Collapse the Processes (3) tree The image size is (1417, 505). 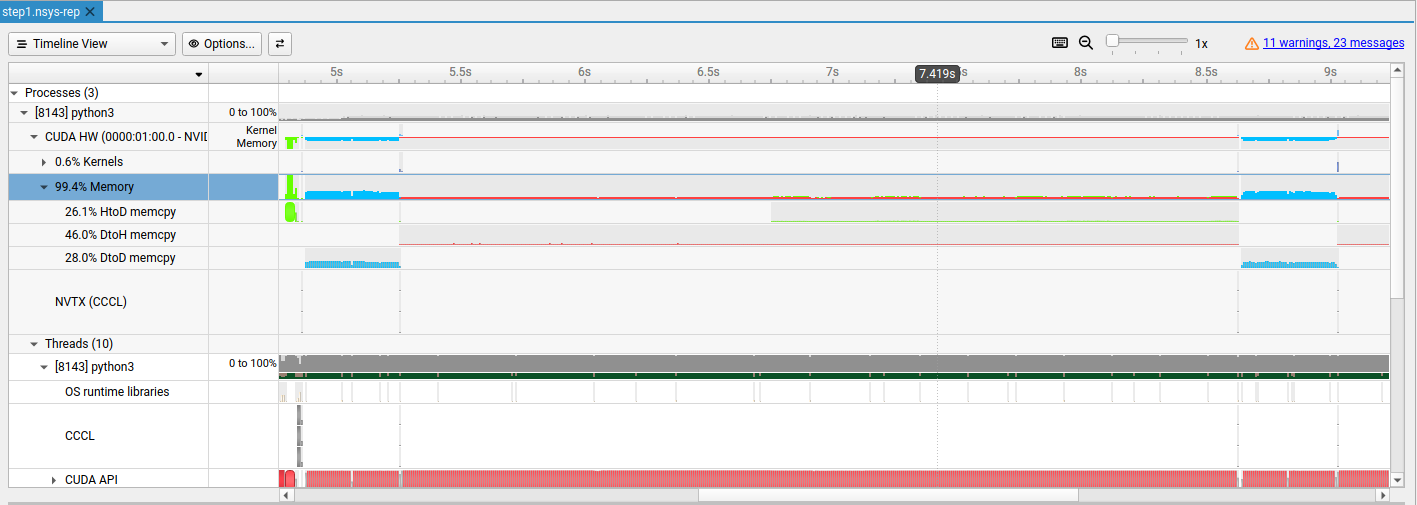(14, 92)
